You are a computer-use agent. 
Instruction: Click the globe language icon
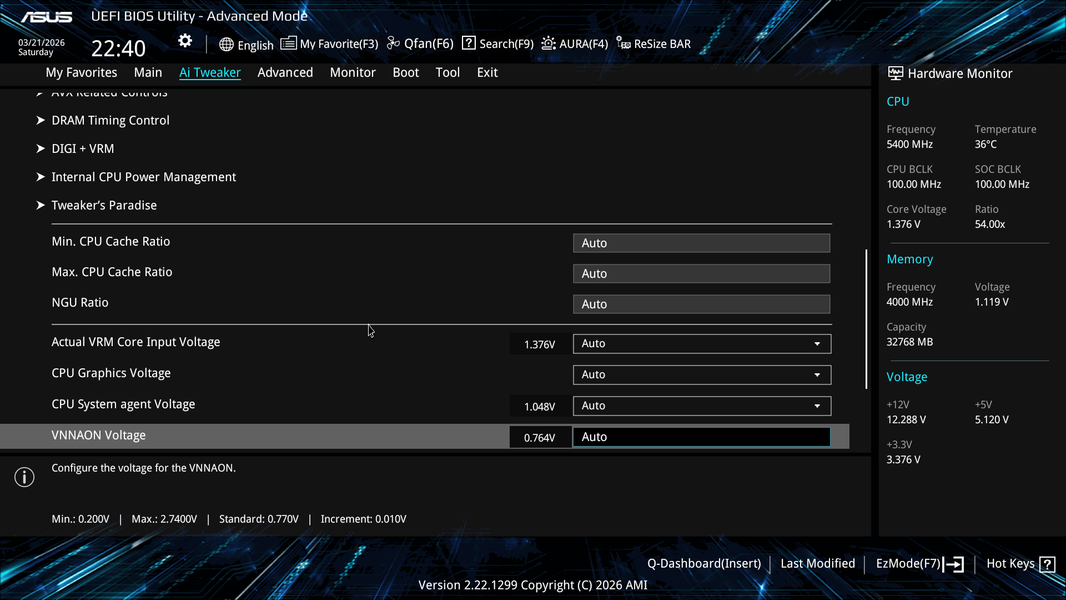click(x=226, y=44)
